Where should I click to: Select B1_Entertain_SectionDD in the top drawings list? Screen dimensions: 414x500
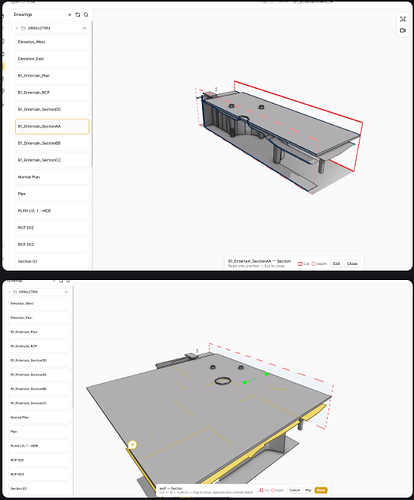click(52, 109)
